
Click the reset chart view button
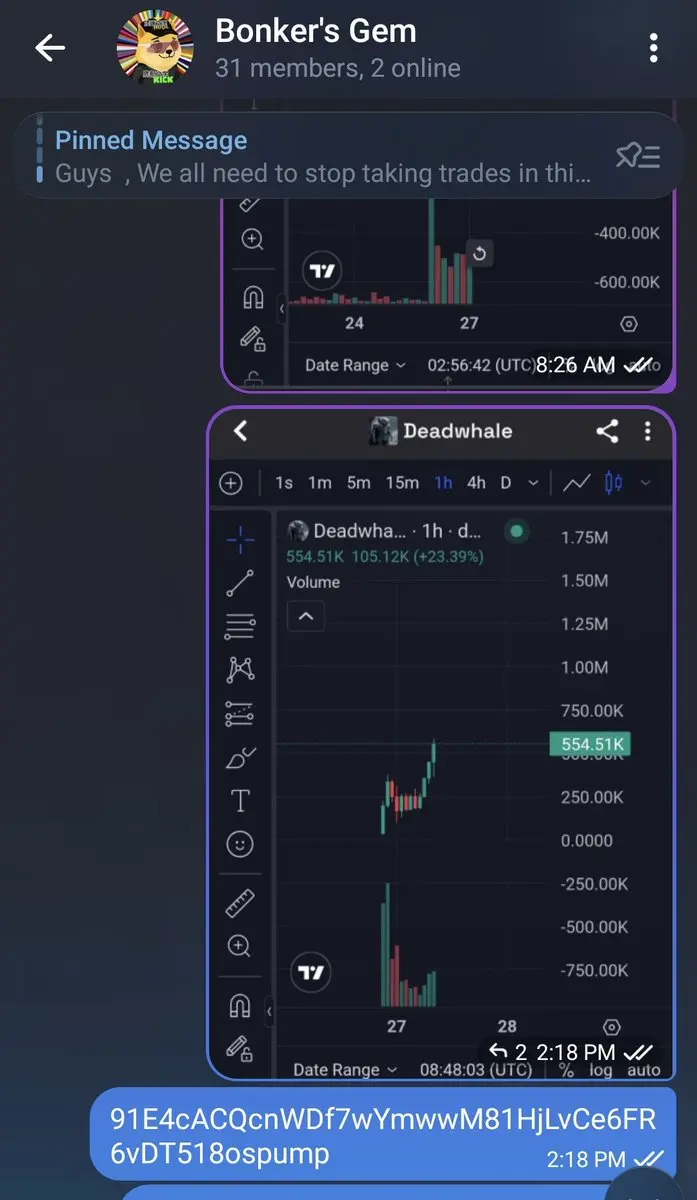point(480,254)
